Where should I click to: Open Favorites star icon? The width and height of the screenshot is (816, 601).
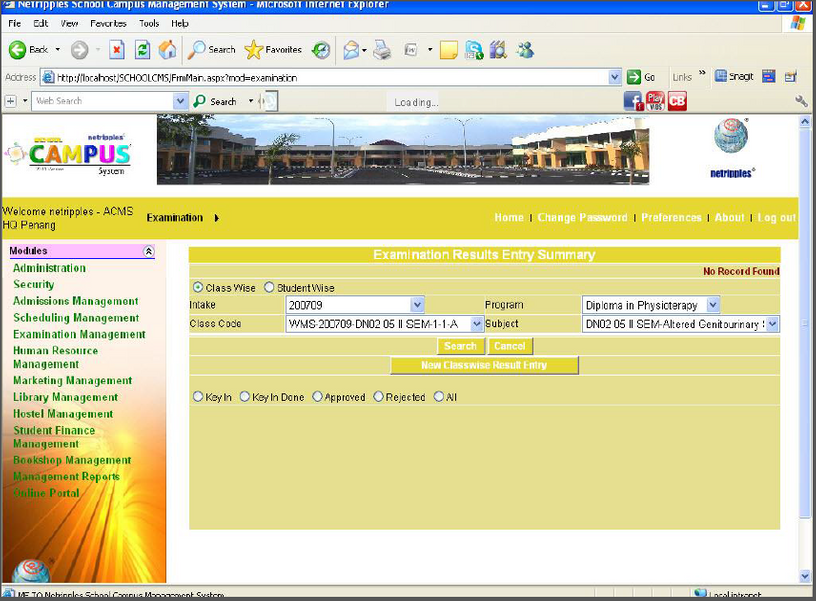[253, 50]
